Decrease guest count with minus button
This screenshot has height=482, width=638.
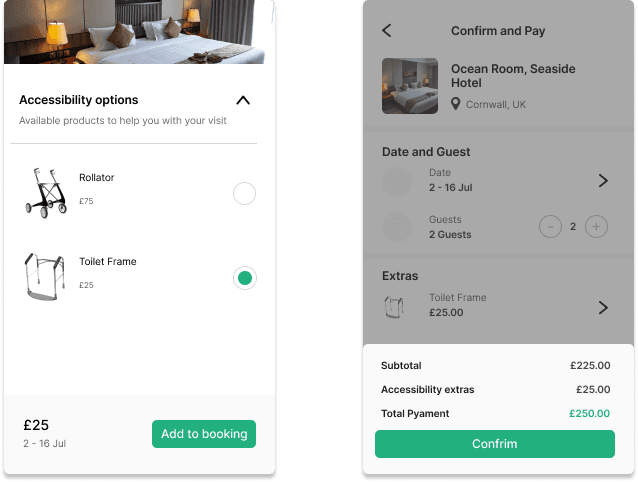pyautogui.click(x=550, y=227)
